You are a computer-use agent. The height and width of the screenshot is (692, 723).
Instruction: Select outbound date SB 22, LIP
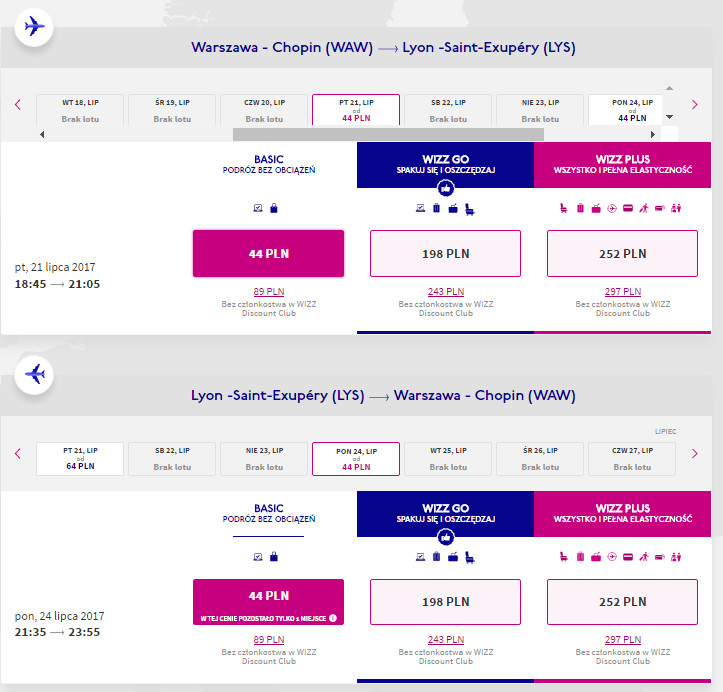point(448,110)
